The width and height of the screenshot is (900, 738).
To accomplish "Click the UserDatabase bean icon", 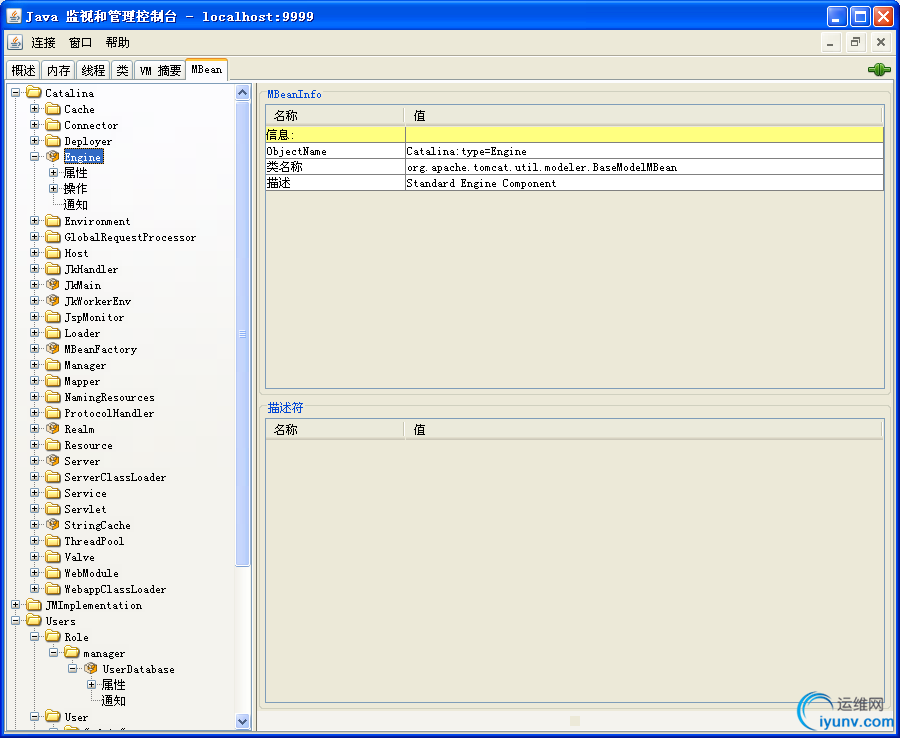I will pos(91,669).
